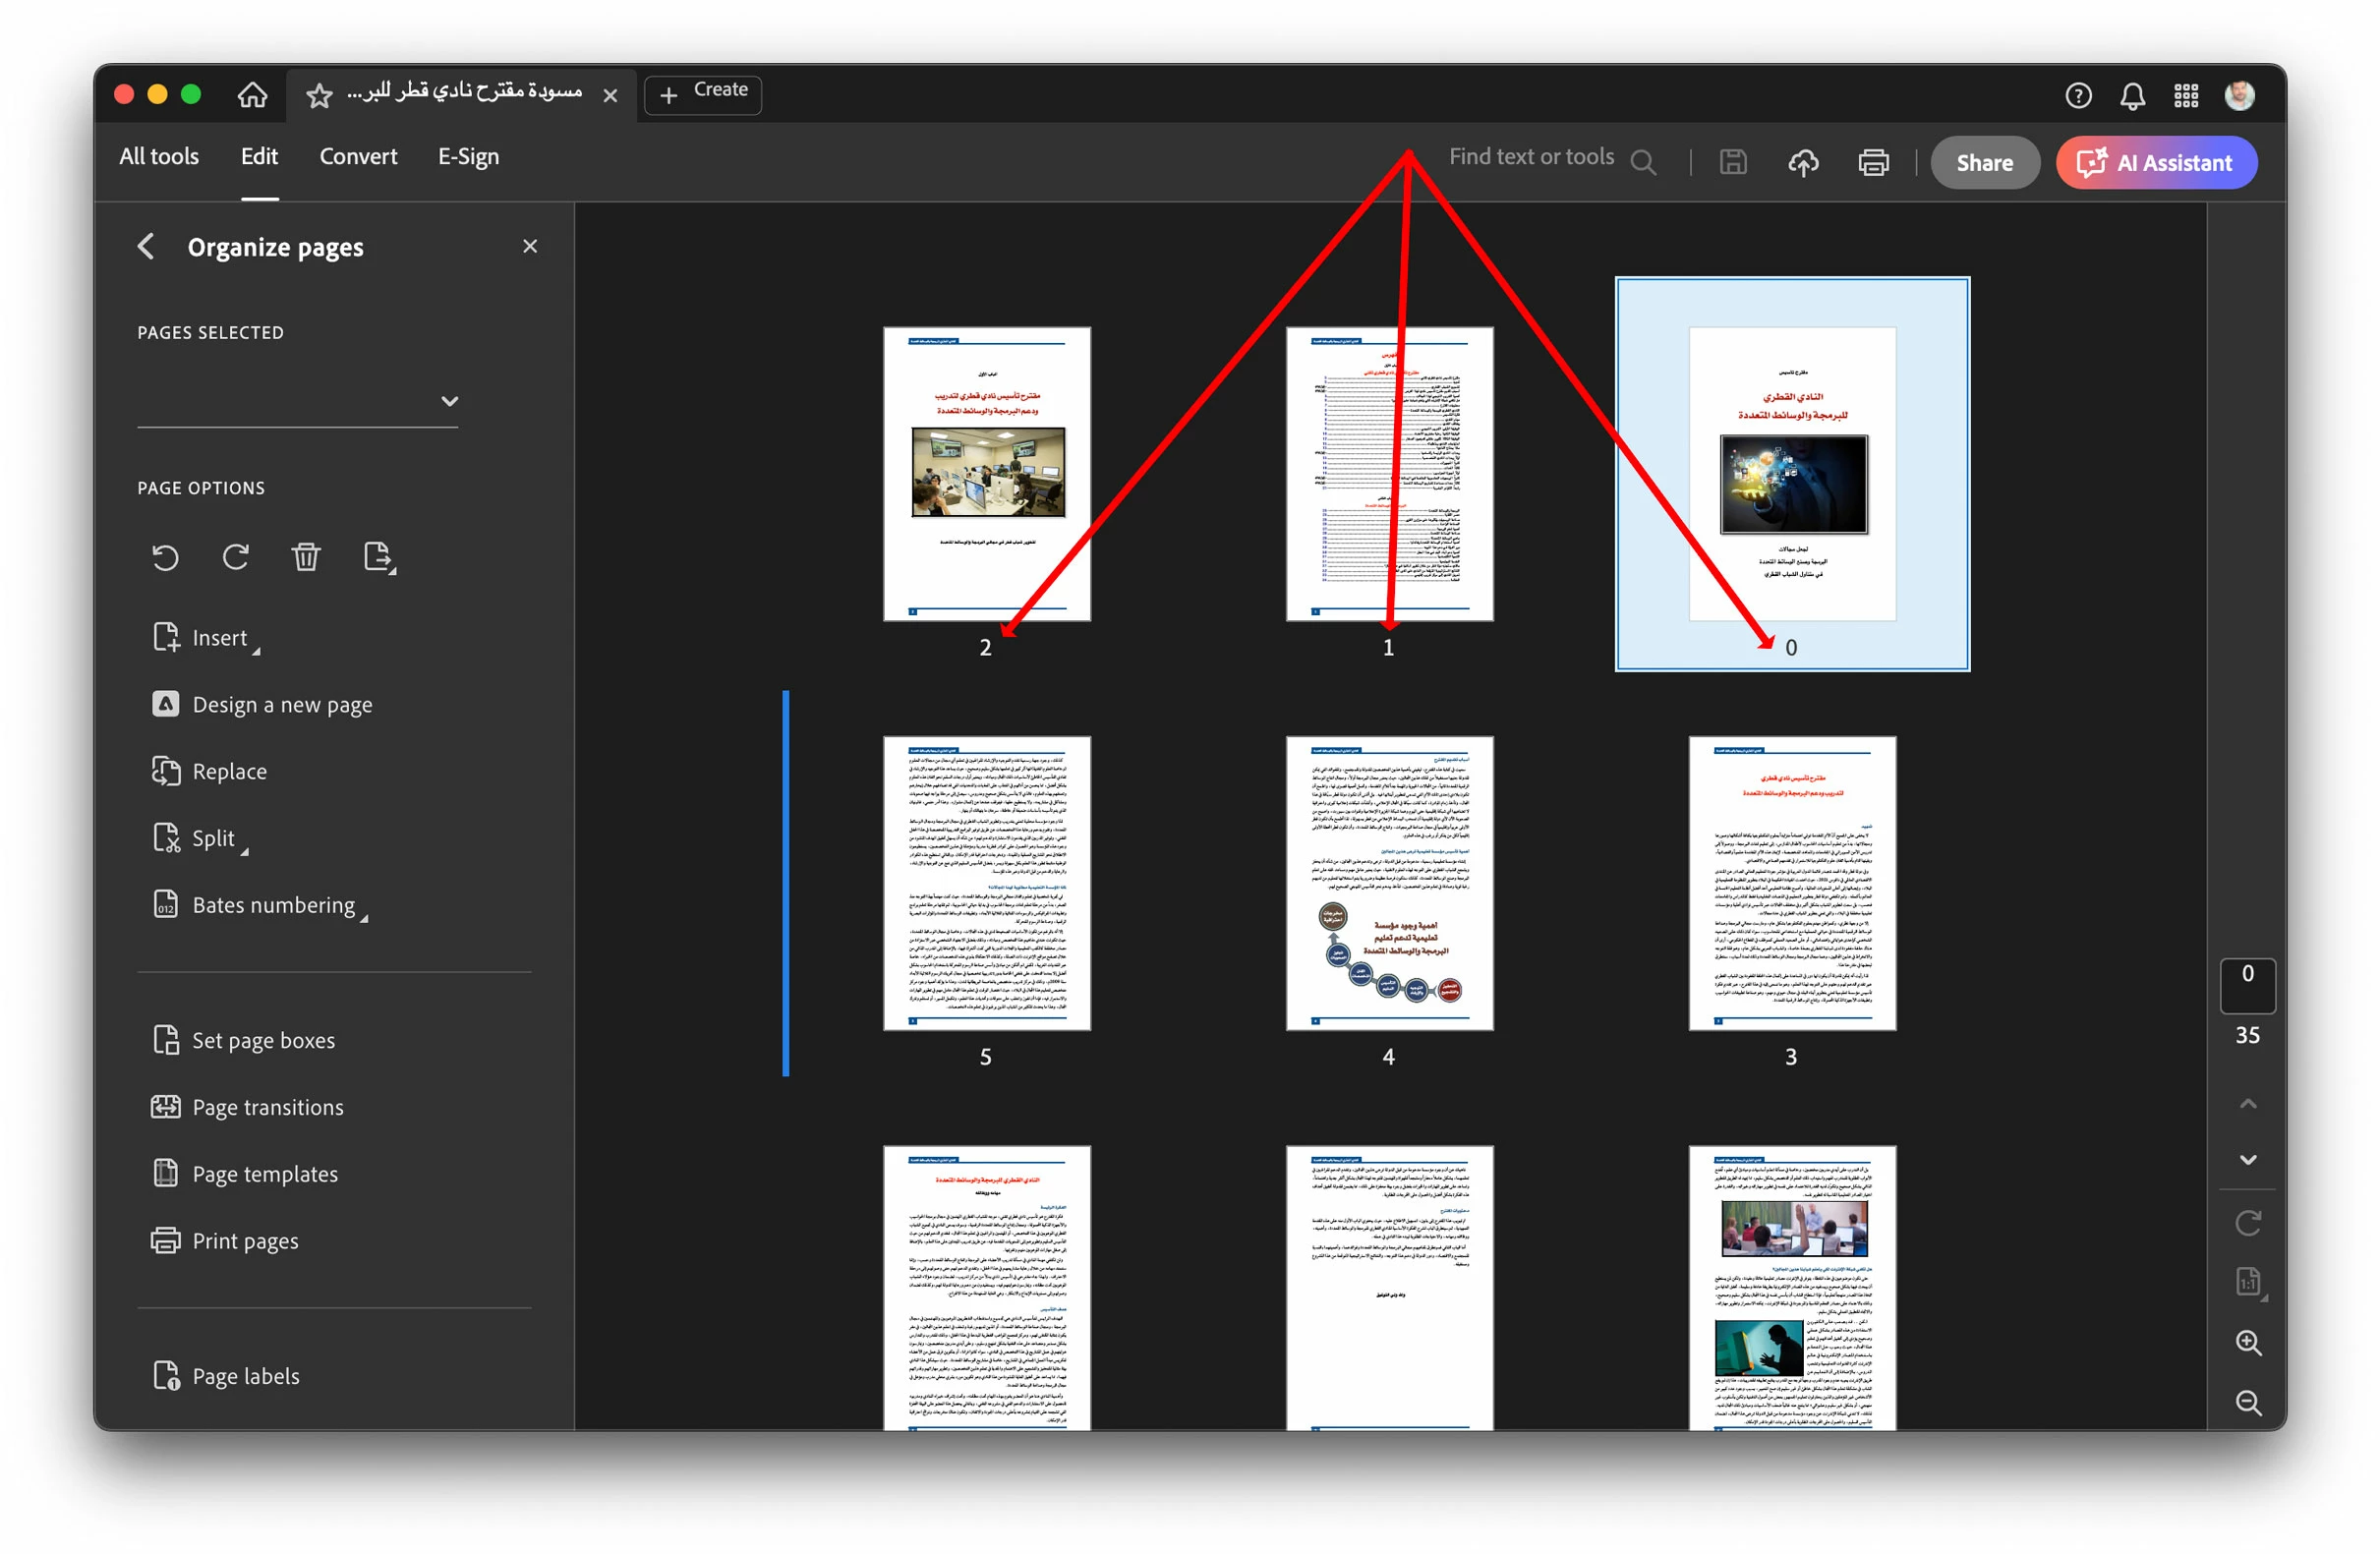
Task: Go to next page with down chevron
Action: pyautogui.click(x=2248, y=1160)
